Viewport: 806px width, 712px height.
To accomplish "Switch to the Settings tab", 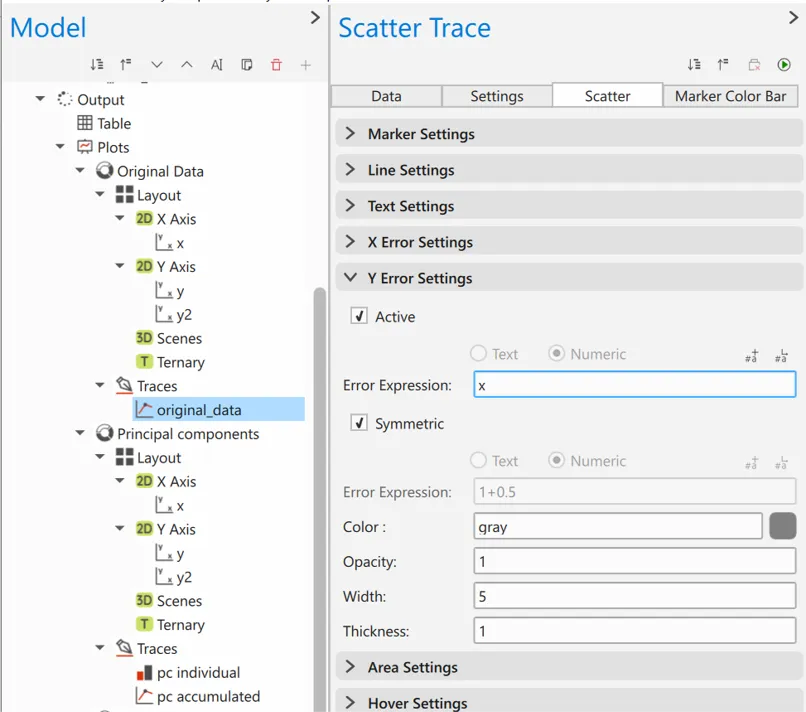I will point(497,96).
